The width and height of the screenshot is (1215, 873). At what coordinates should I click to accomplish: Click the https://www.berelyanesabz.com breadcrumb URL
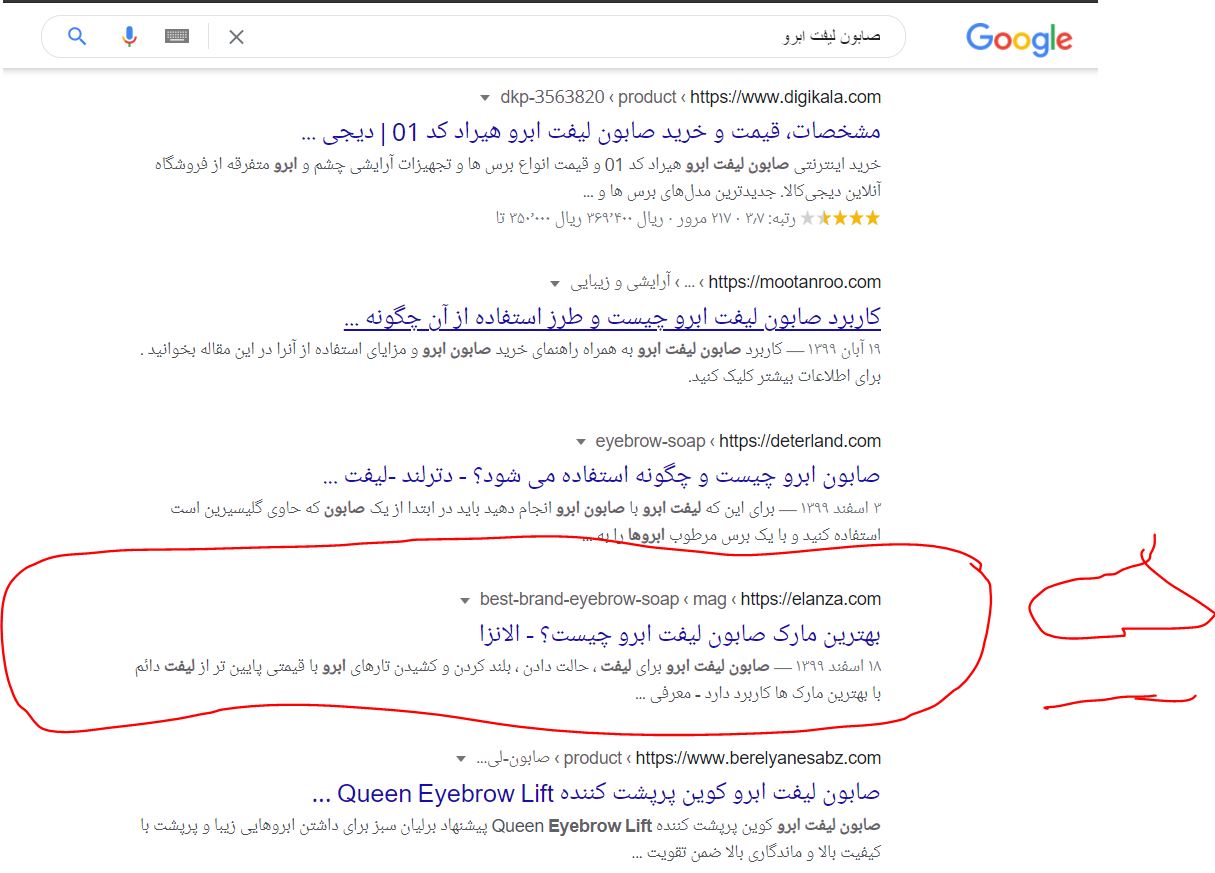759,758
